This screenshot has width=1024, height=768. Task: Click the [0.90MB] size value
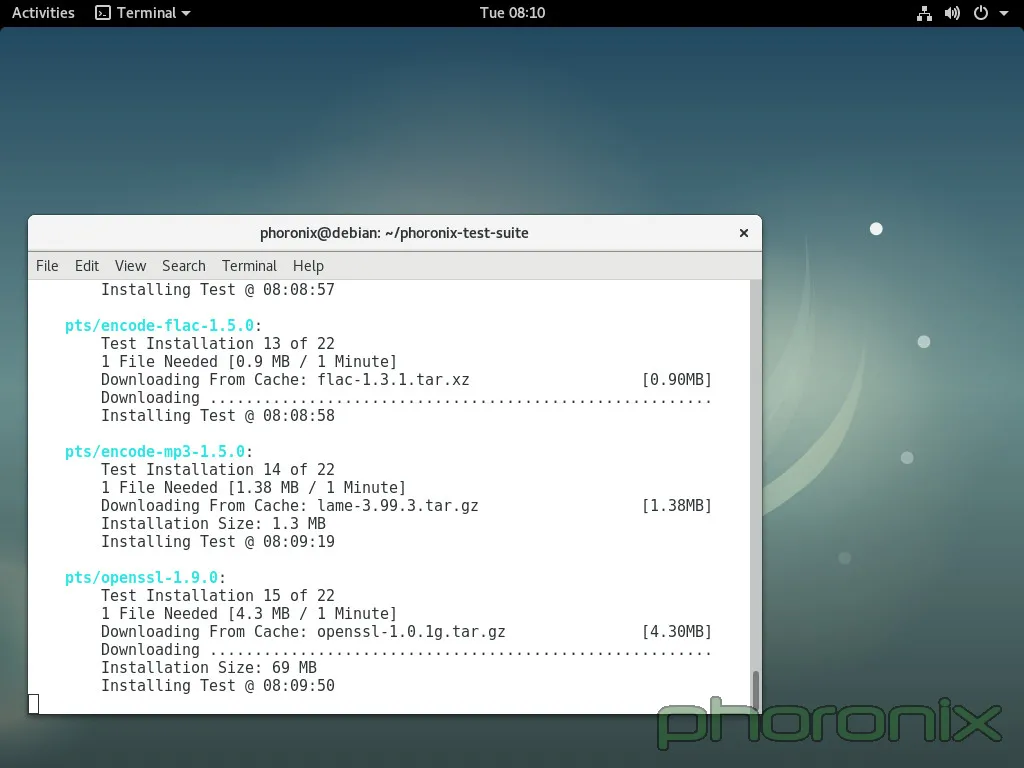677,379
